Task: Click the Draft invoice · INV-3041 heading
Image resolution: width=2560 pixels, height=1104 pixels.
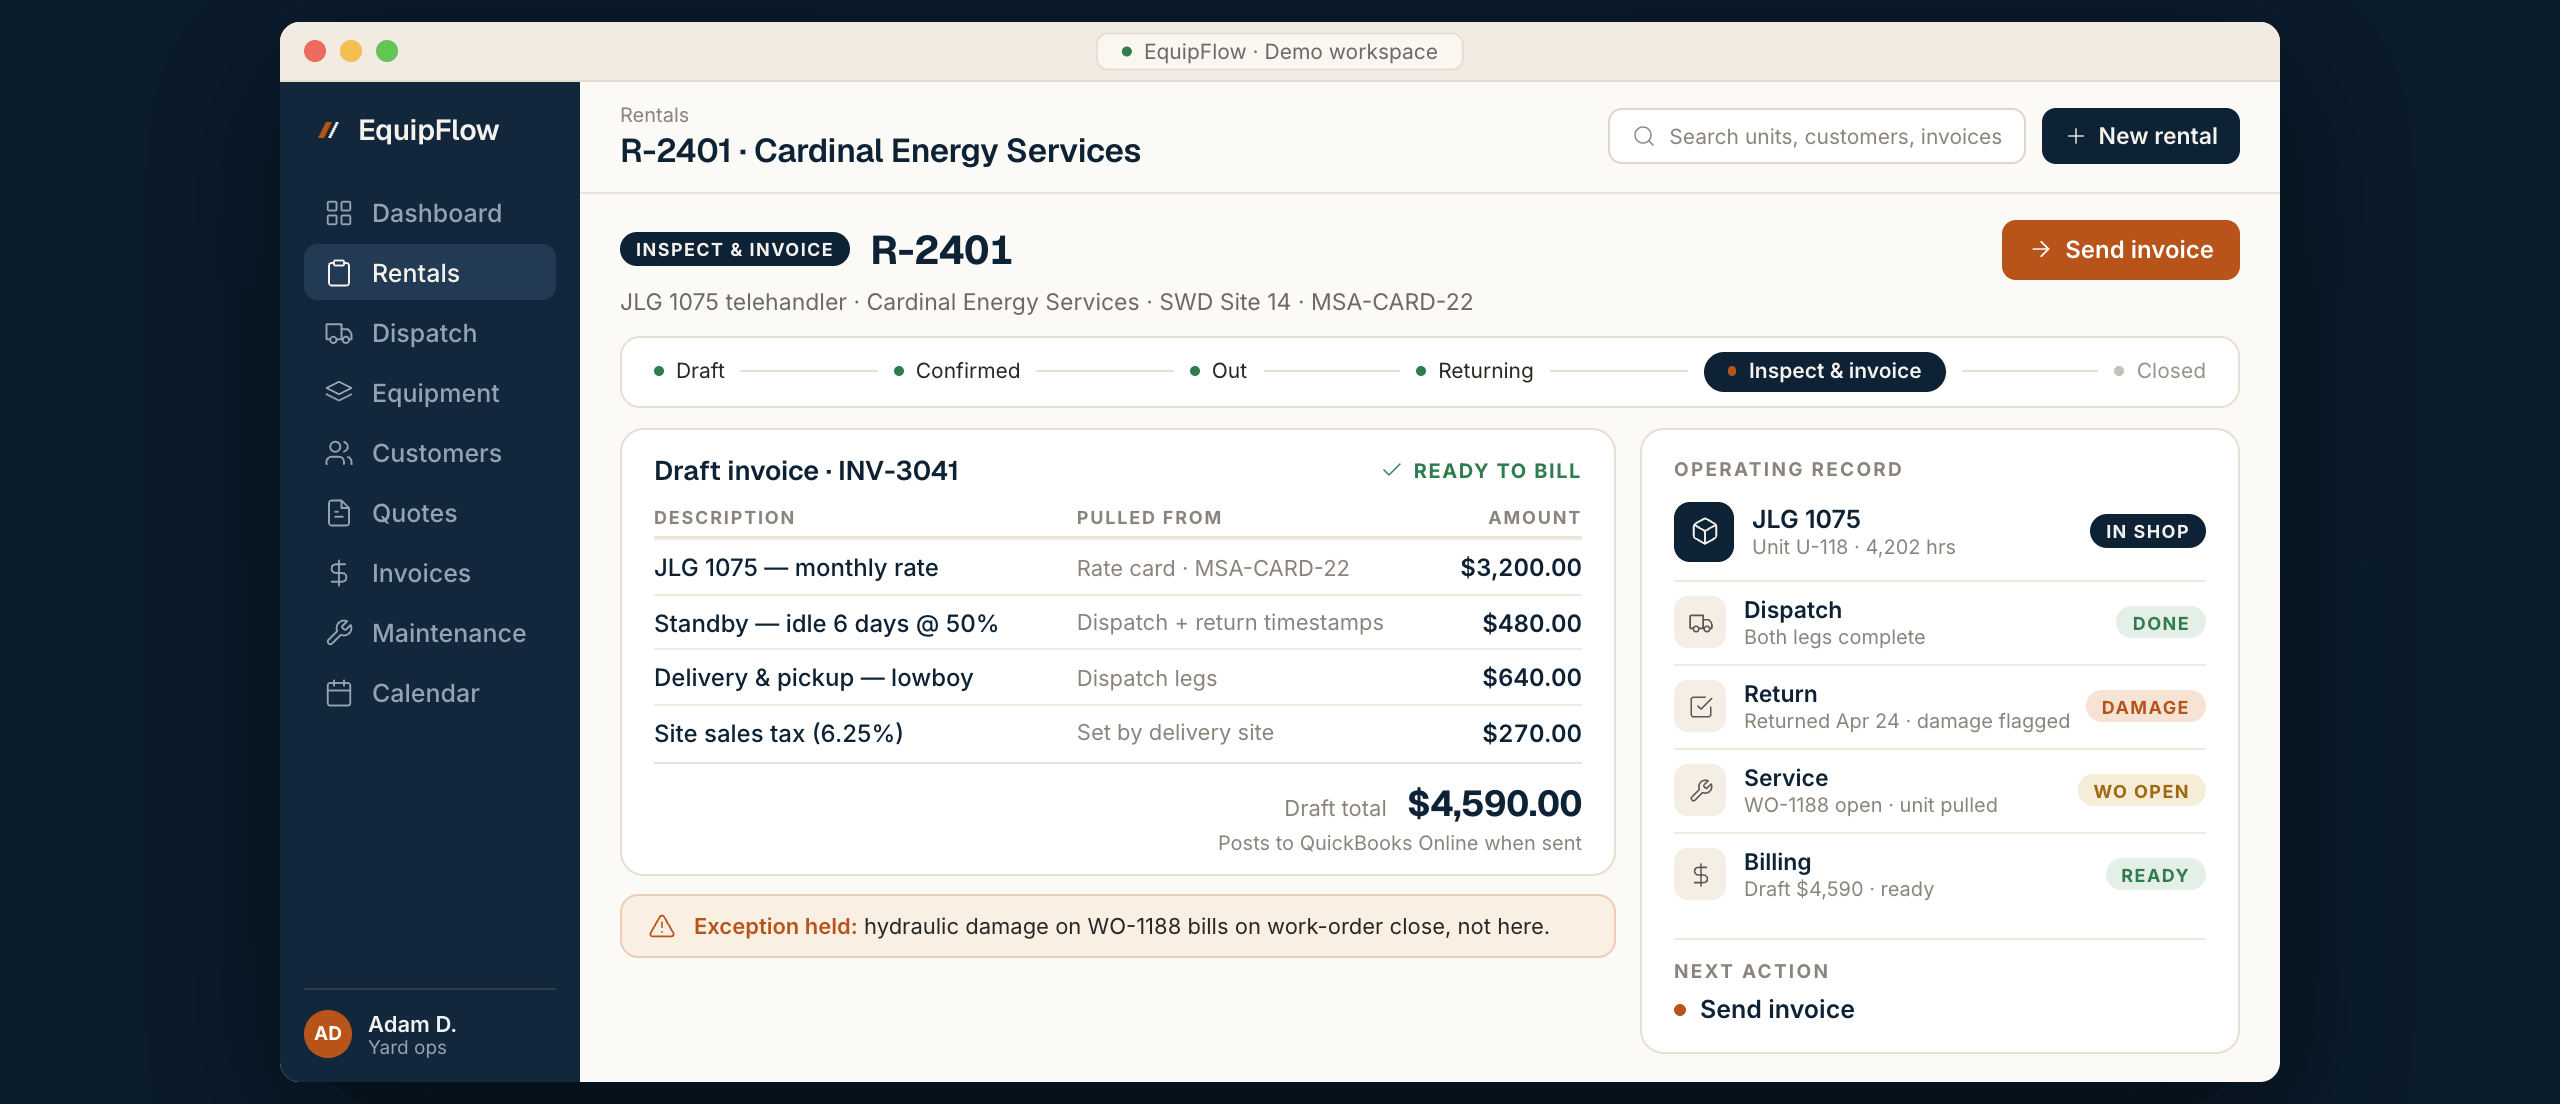Action: (806, 470)
